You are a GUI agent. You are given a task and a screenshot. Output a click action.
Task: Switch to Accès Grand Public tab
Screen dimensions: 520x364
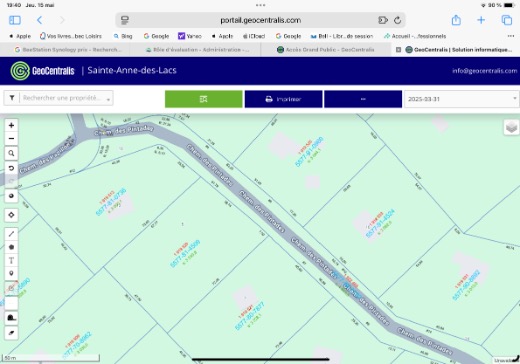[x=326, y=50]
